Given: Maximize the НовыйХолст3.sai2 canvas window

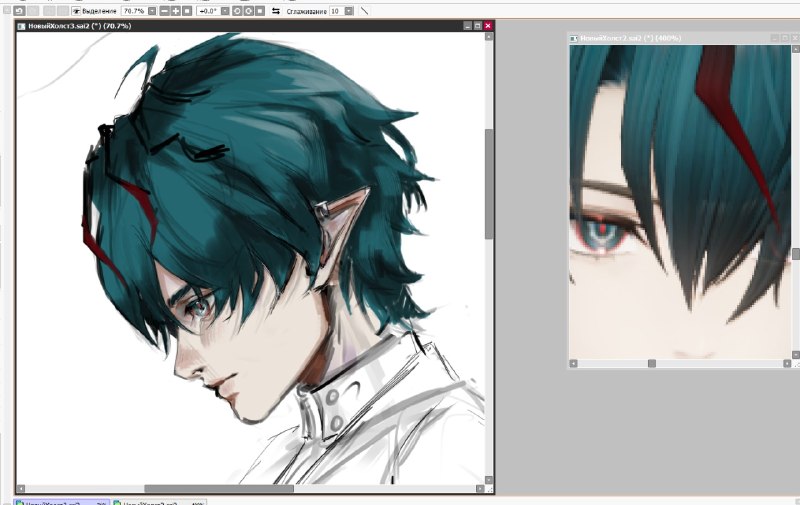Looking at the screenshot, I should point(478,26).
